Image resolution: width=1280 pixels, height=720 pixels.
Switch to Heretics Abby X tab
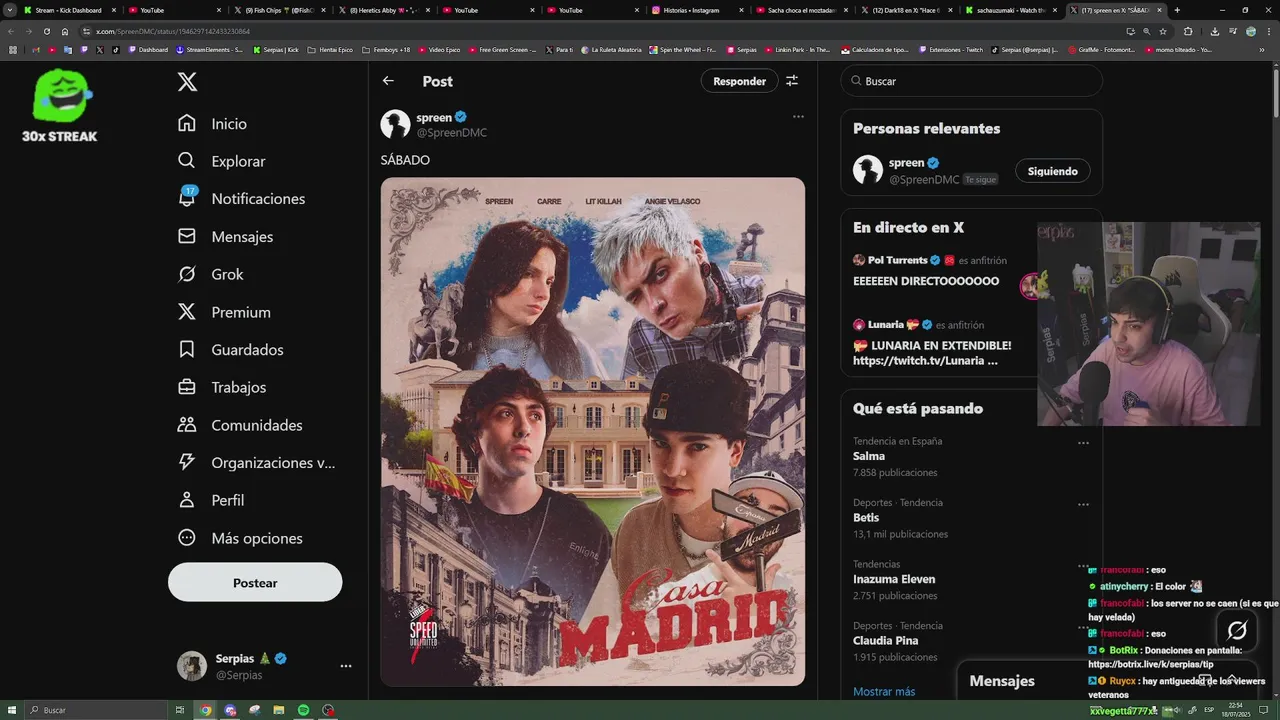click(383, 10)
